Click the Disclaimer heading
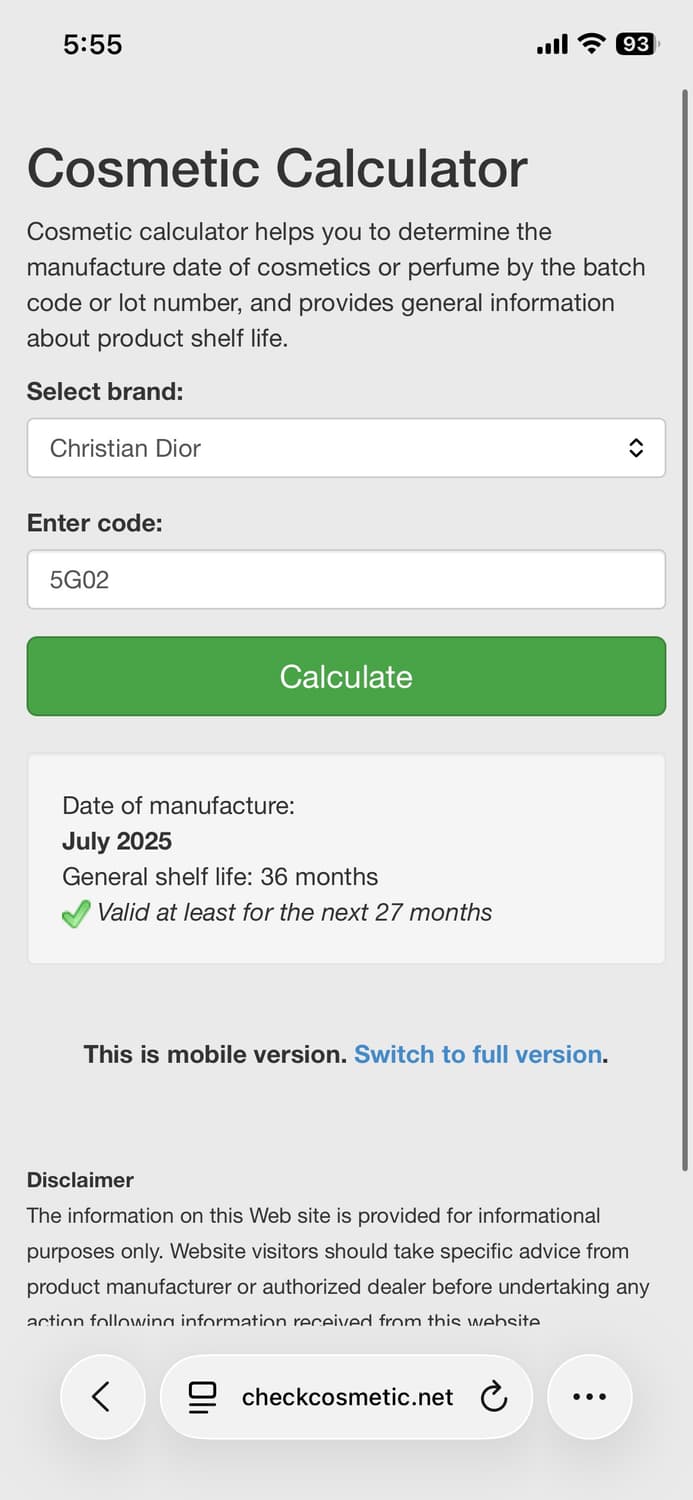Screen dimensions: 693x1500 pos(80,1180)
